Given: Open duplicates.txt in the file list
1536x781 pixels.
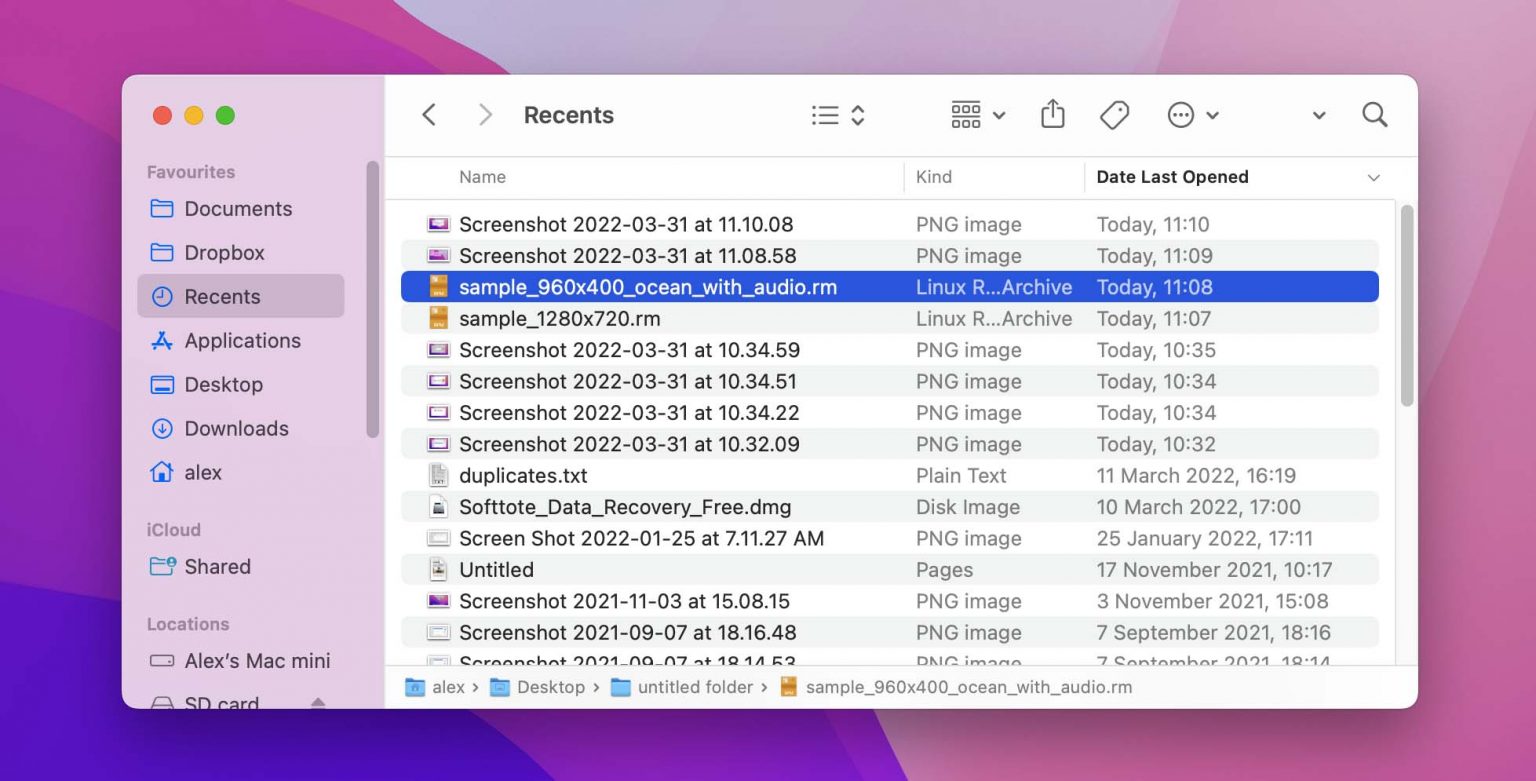Looking at the screenshot, I should coord(523,475).
